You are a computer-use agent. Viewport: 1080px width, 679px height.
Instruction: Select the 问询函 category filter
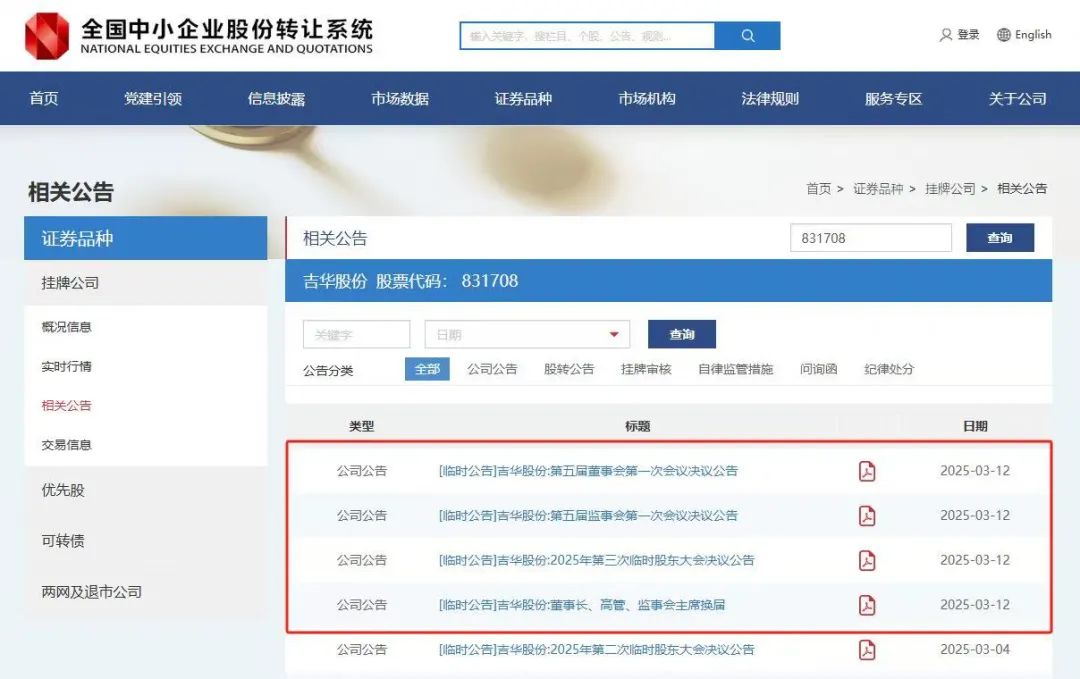point(818,369)
